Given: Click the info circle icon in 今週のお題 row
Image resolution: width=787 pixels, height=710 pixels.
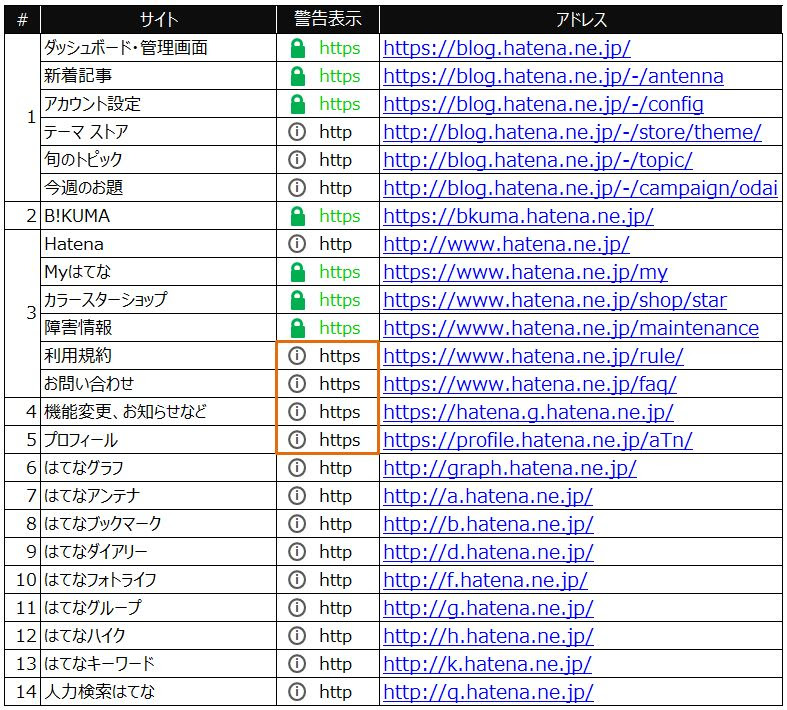Looking at the screenshot, I should (x=297, y=188).
